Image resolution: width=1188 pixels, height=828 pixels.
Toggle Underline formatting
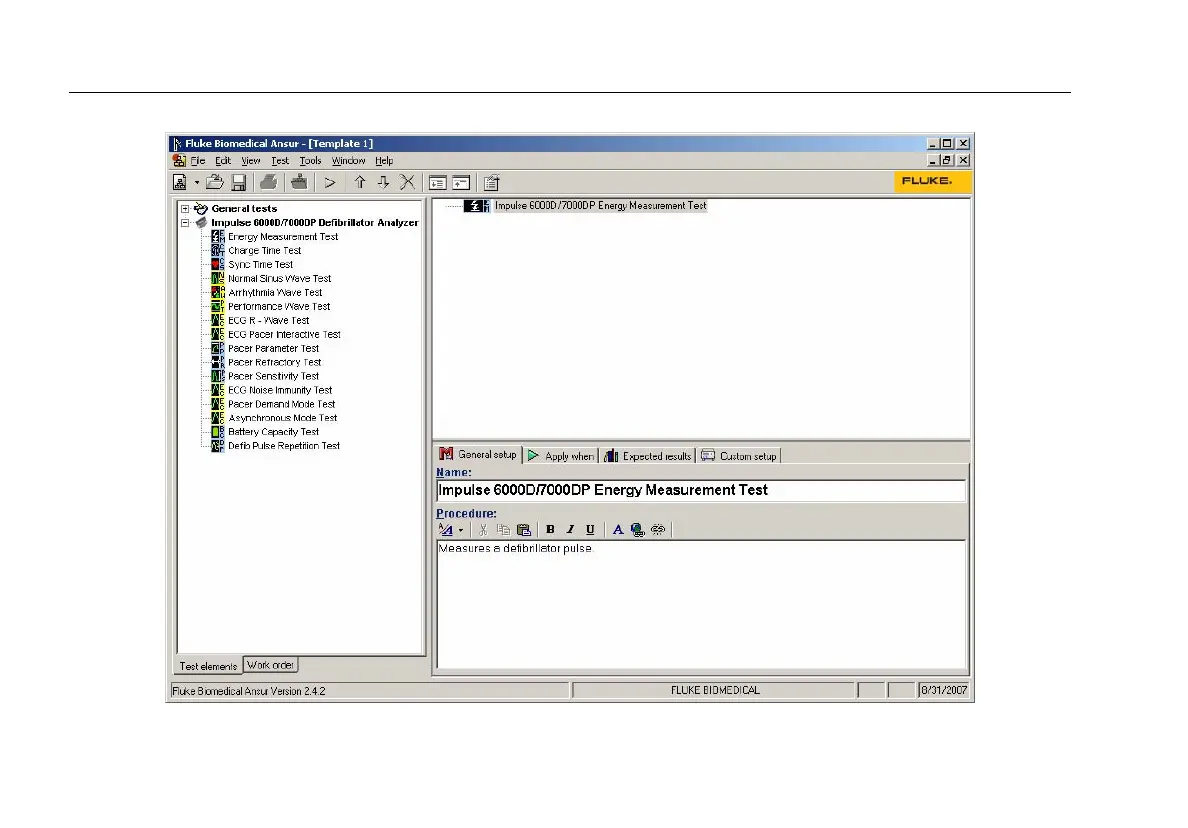(x=590, y=530)
